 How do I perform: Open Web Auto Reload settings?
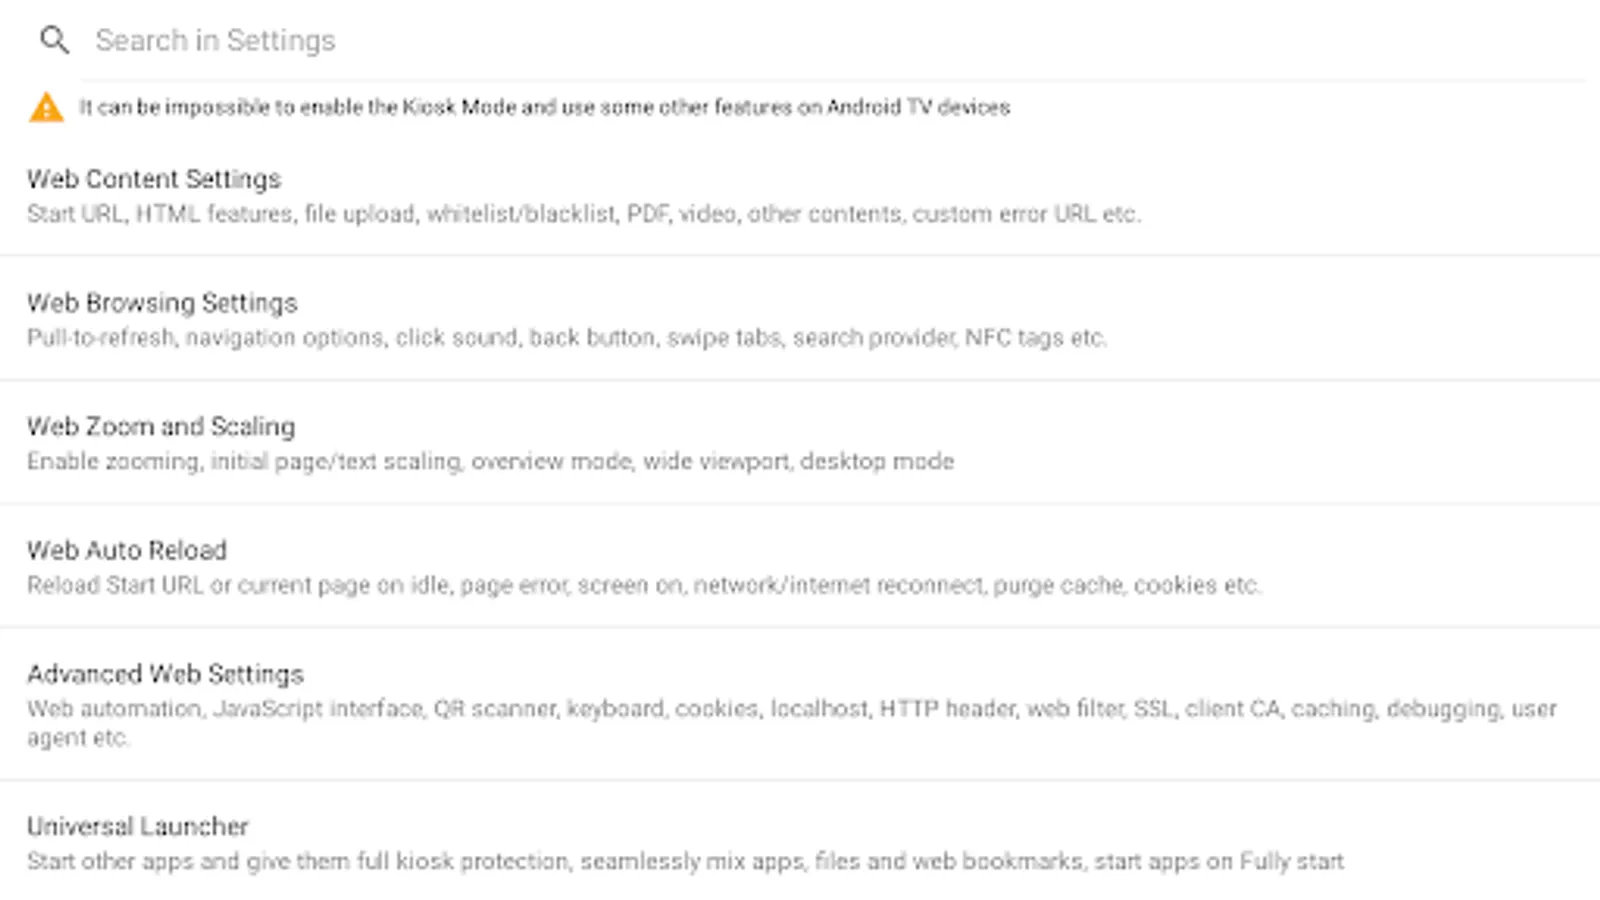[x=127, y=551]
